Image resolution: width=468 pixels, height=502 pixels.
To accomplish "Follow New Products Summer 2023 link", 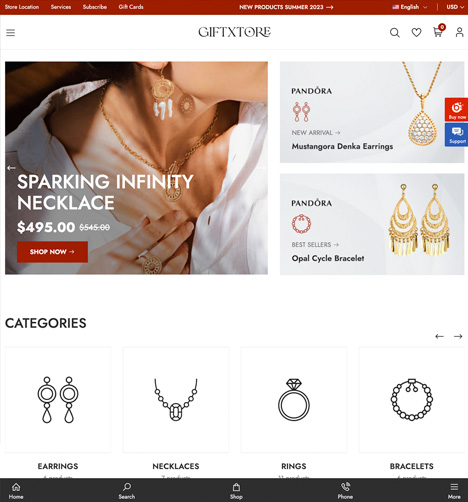I will click(286, 7).
